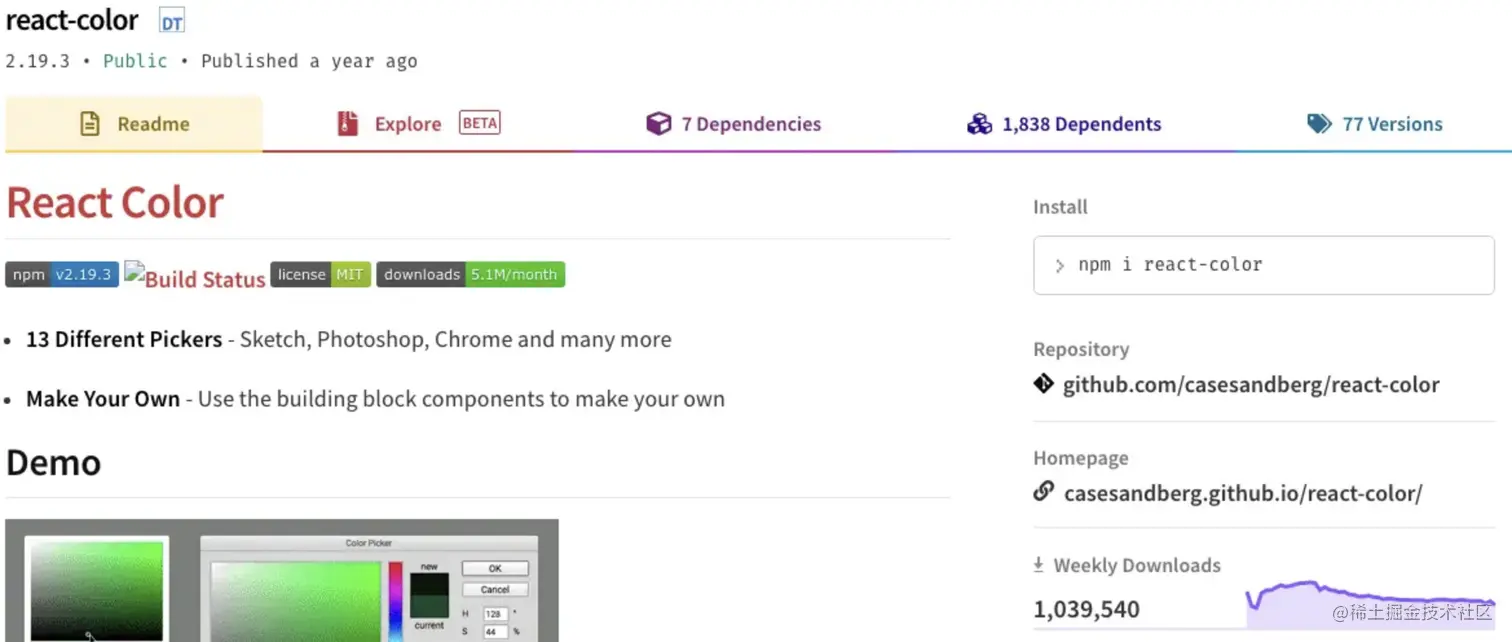1512x642 pixels.
Task: Switch to the Explore BETA tab
Action: coord(418,124)
